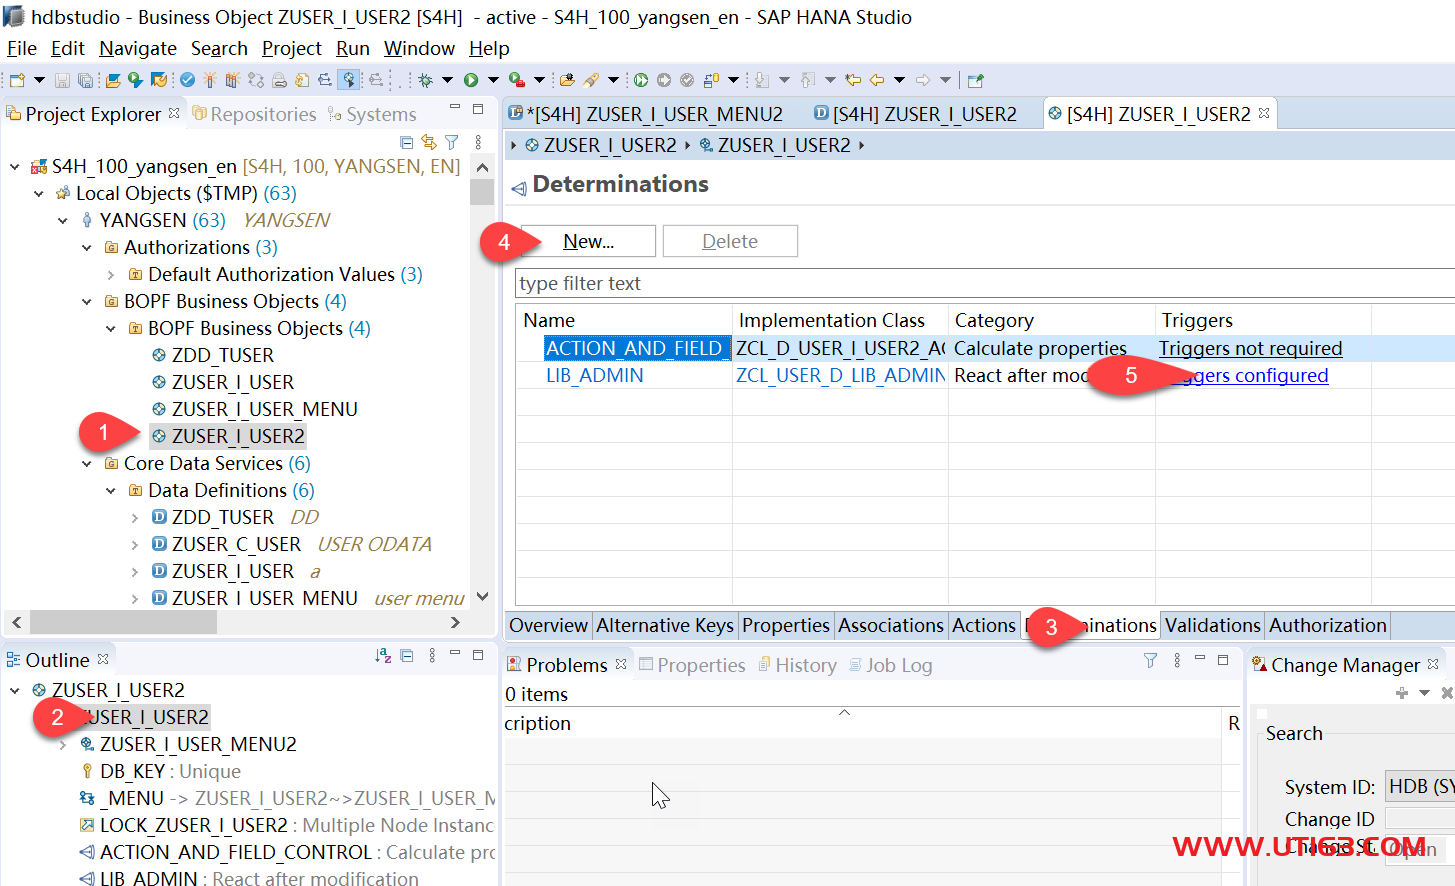The width and height of the screenshot is (1455, 886).
Task: Click the Project Explorer filter funnel icon
Action: tap(452, 142)
